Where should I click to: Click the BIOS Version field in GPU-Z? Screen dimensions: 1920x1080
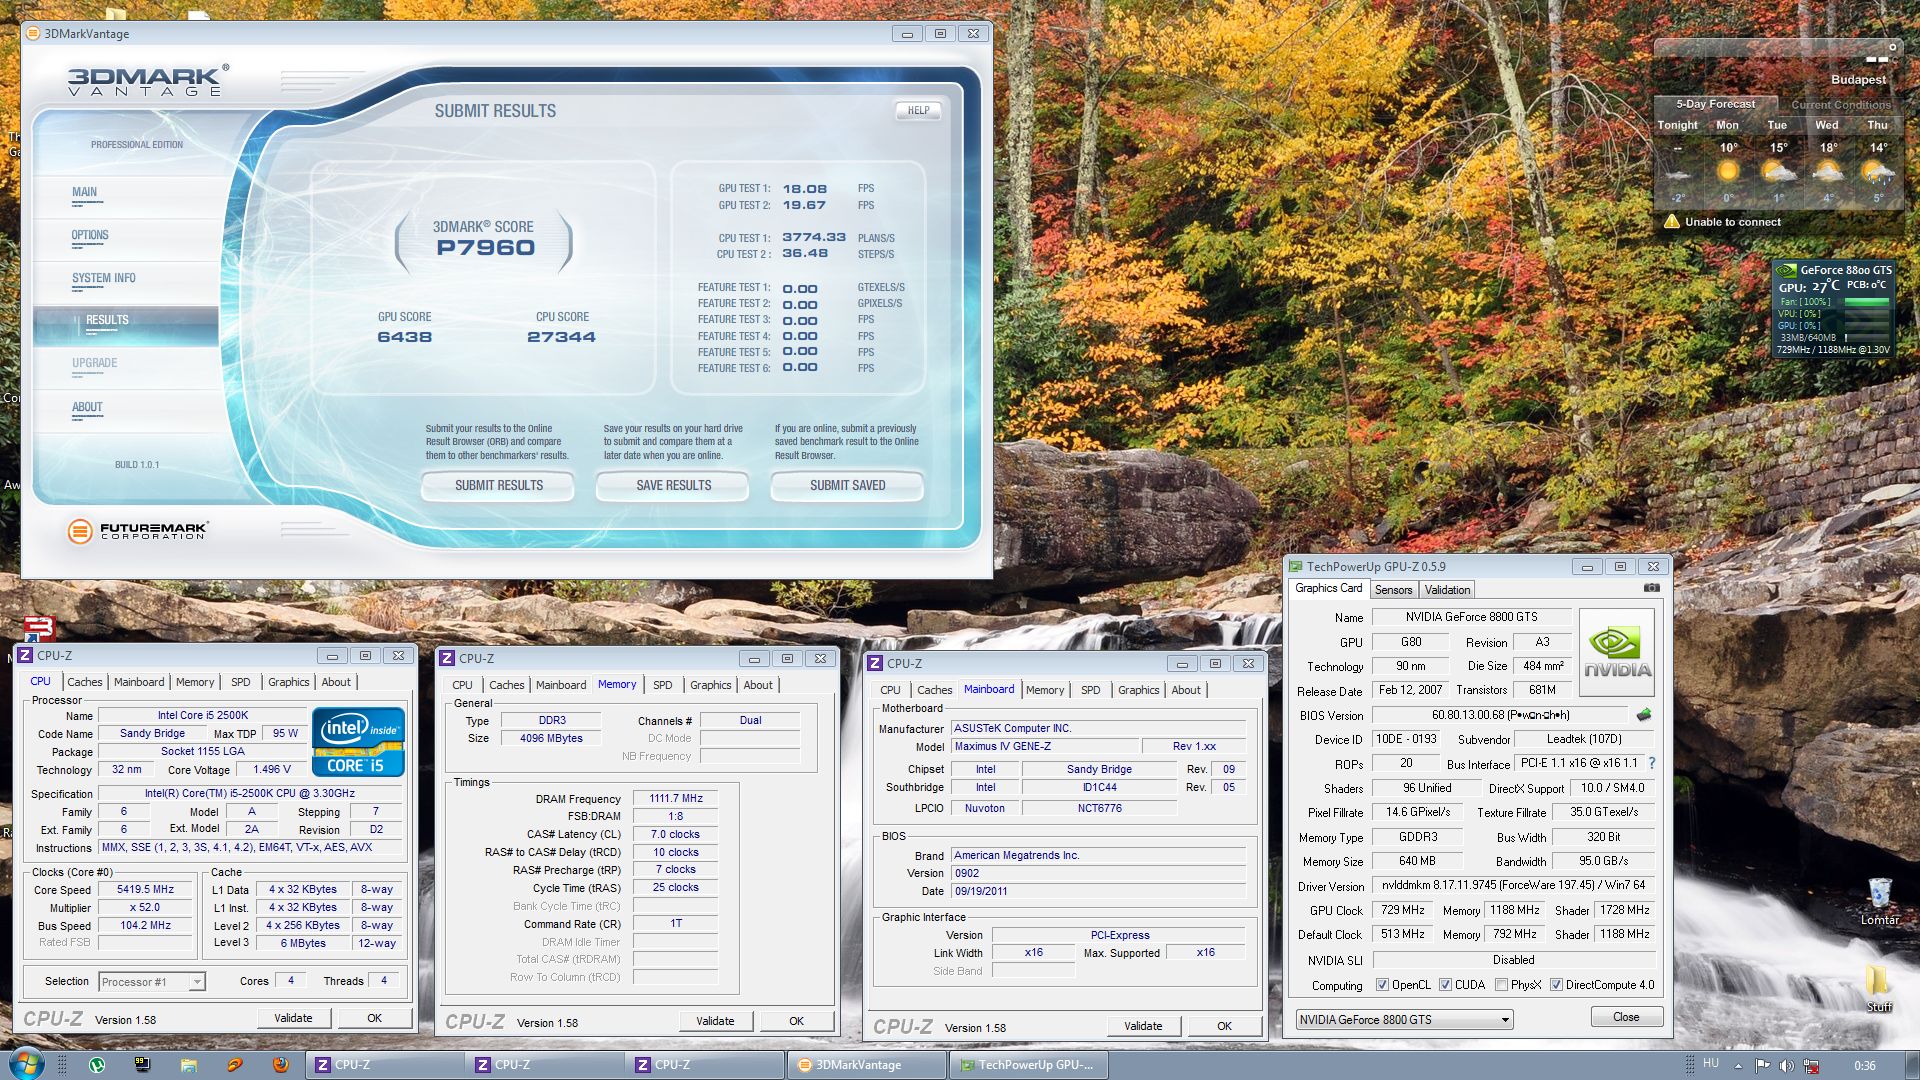coord(1500,715)
